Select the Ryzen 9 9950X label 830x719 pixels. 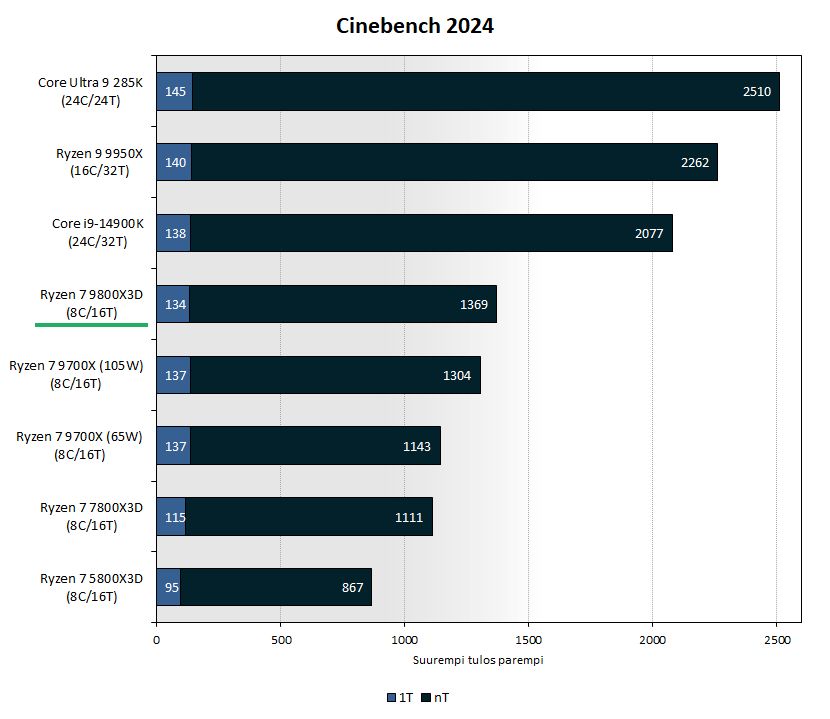click(100, 162)
